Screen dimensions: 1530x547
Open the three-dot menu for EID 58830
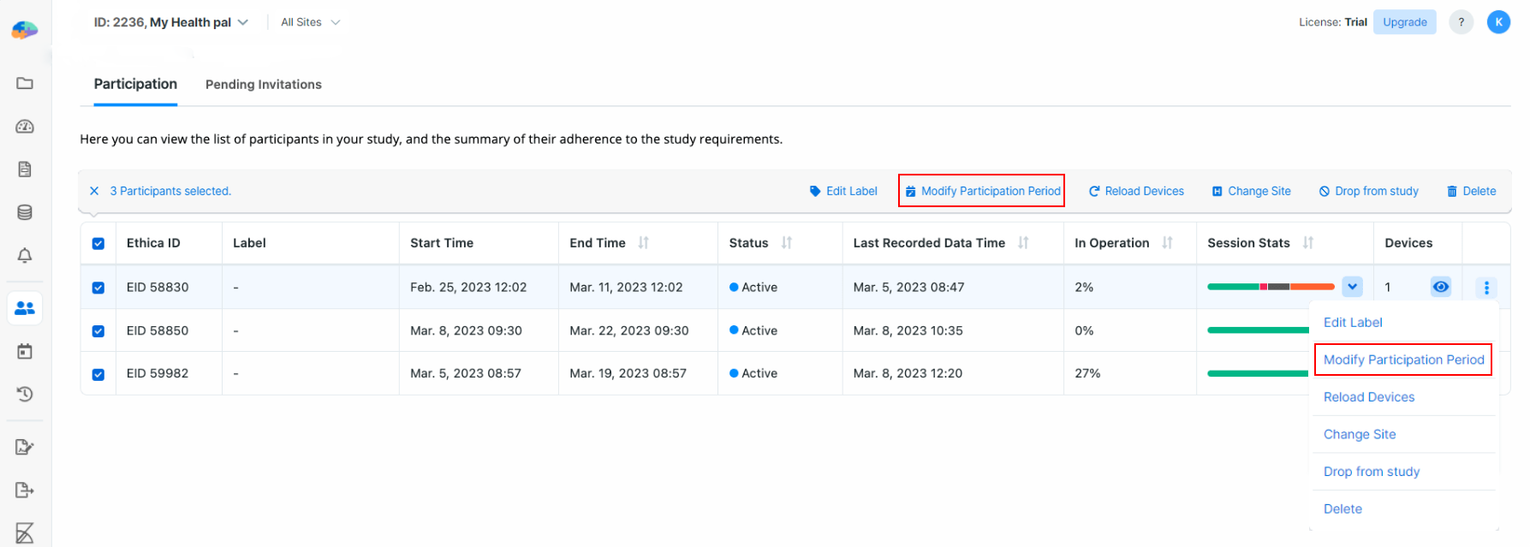[x=1486, y=288]
